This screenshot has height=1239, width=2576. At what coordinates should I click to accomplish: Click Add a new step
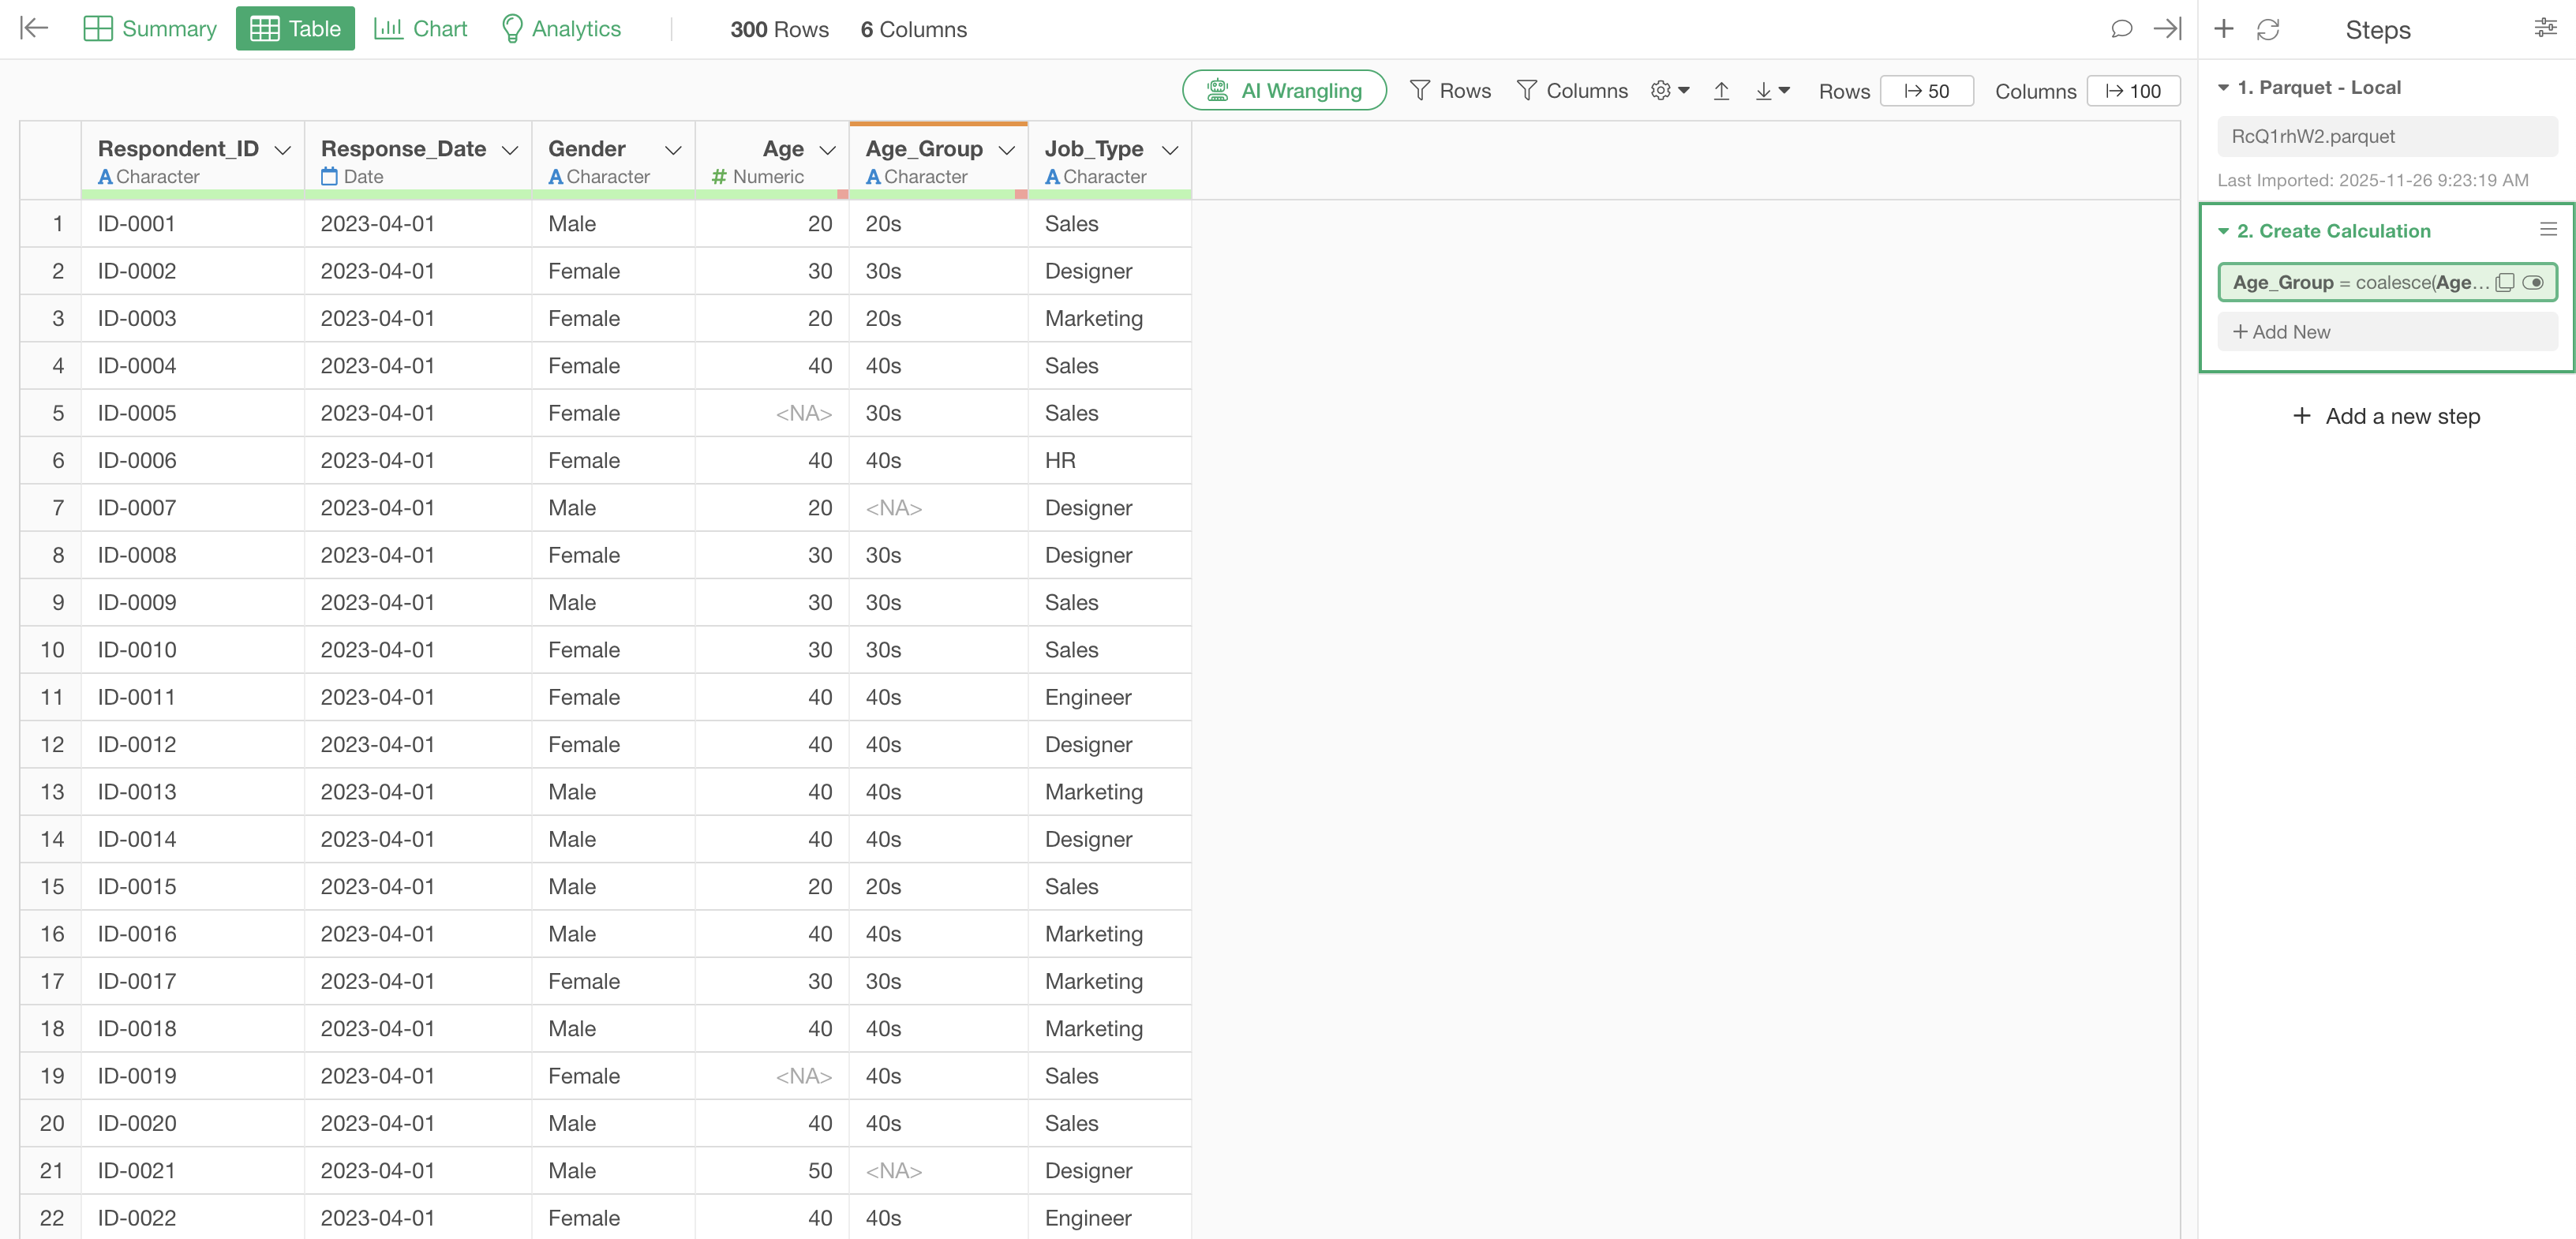[2386, 416]
